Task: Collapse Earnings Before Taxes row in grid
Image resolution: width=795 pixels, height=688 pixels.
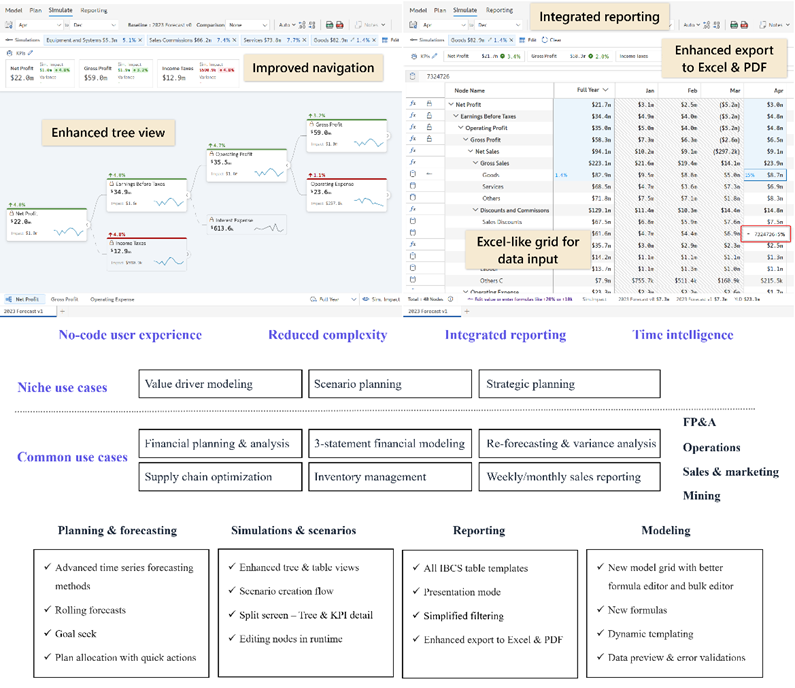Action: (456, 116)
